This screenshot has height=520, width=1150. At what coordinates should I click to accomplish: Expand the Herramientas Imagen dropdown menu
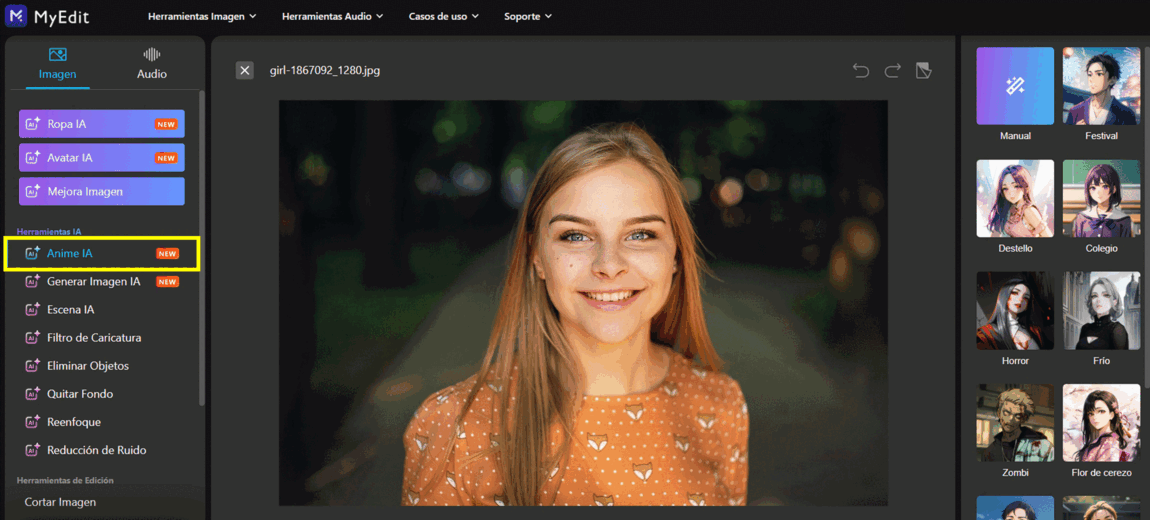point(202,16)
